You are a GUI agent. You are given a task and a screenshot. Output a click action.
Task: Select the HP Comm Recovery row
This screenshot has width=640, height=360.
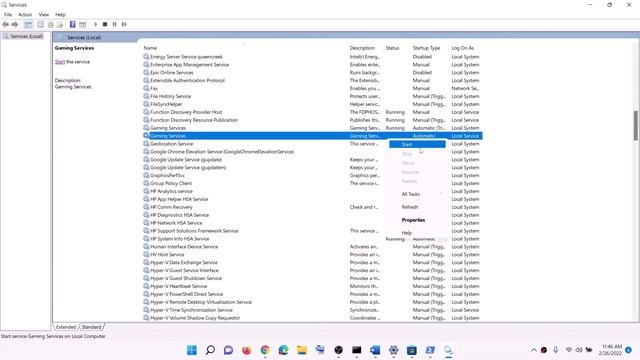pos(312,207)
